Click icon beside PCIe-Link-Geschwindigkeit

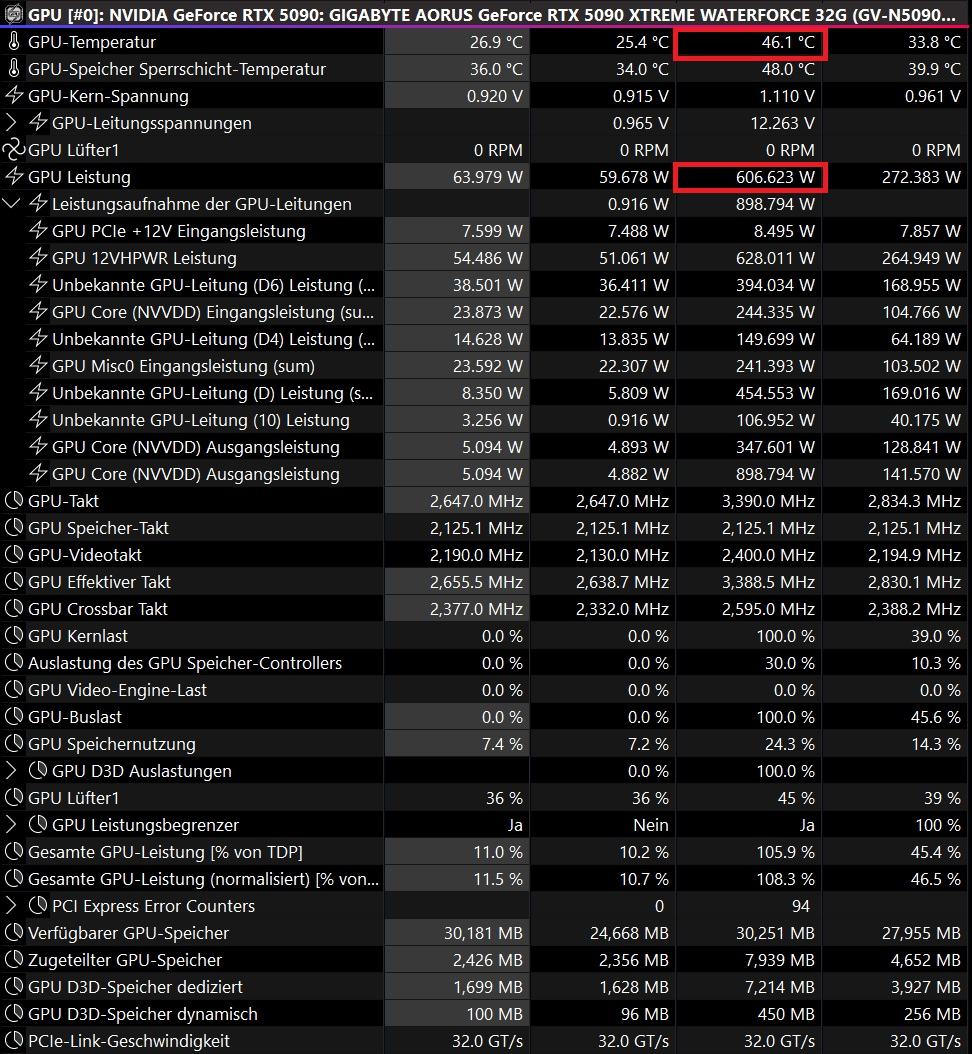point(13,1040)
